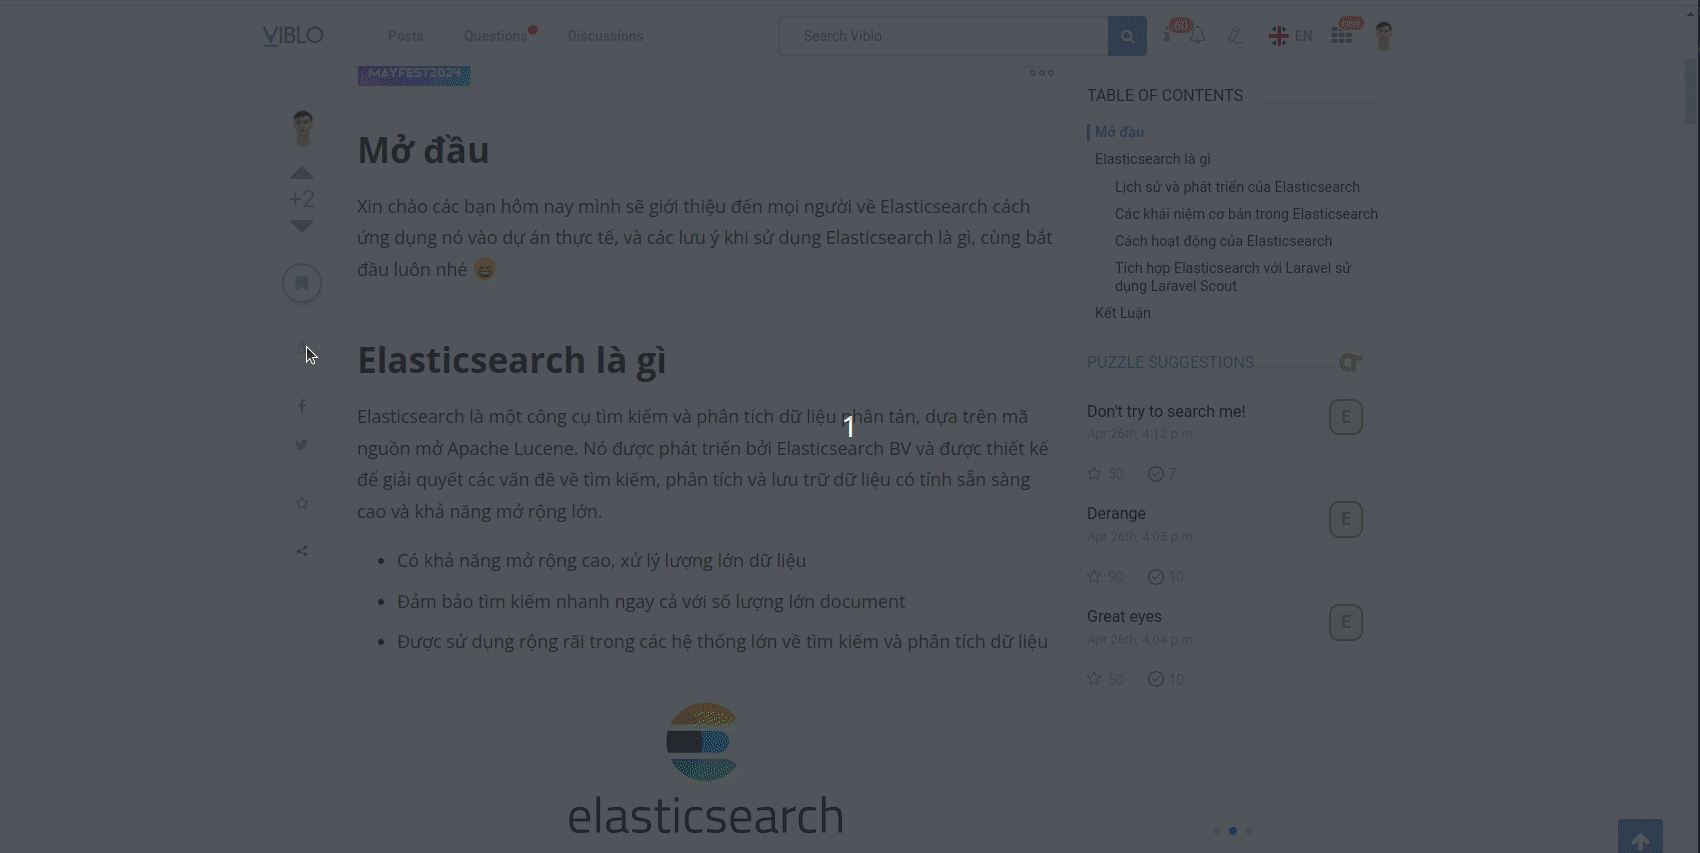Open the puzzle 'Don't try to search me!'
The image size is (1700, 853).
[1166, 412]
